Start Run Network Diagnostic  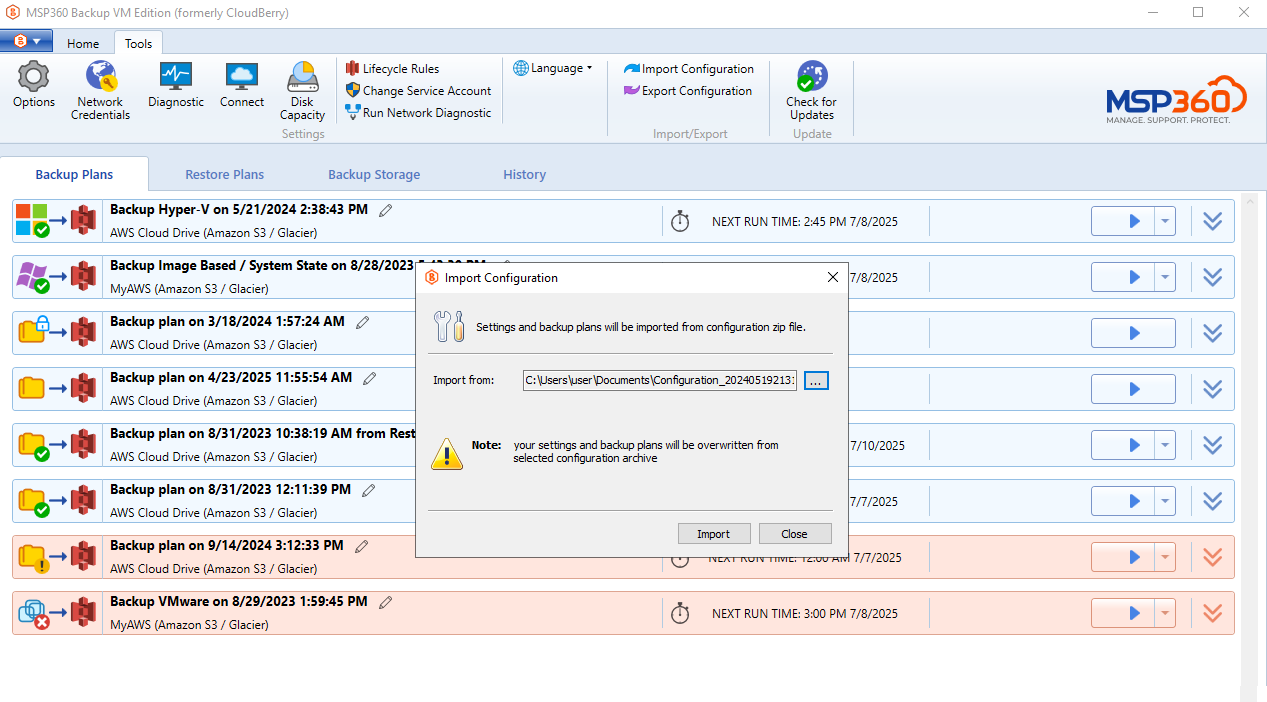pos(418,113)
